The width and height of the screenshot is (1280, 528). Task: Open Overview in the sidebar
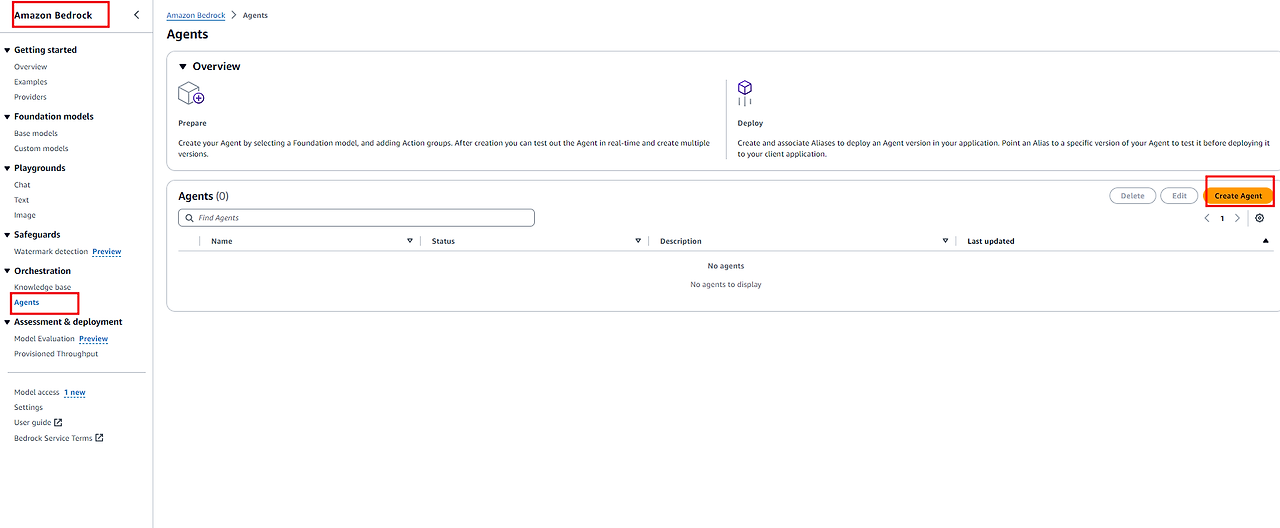coord(30,67)
